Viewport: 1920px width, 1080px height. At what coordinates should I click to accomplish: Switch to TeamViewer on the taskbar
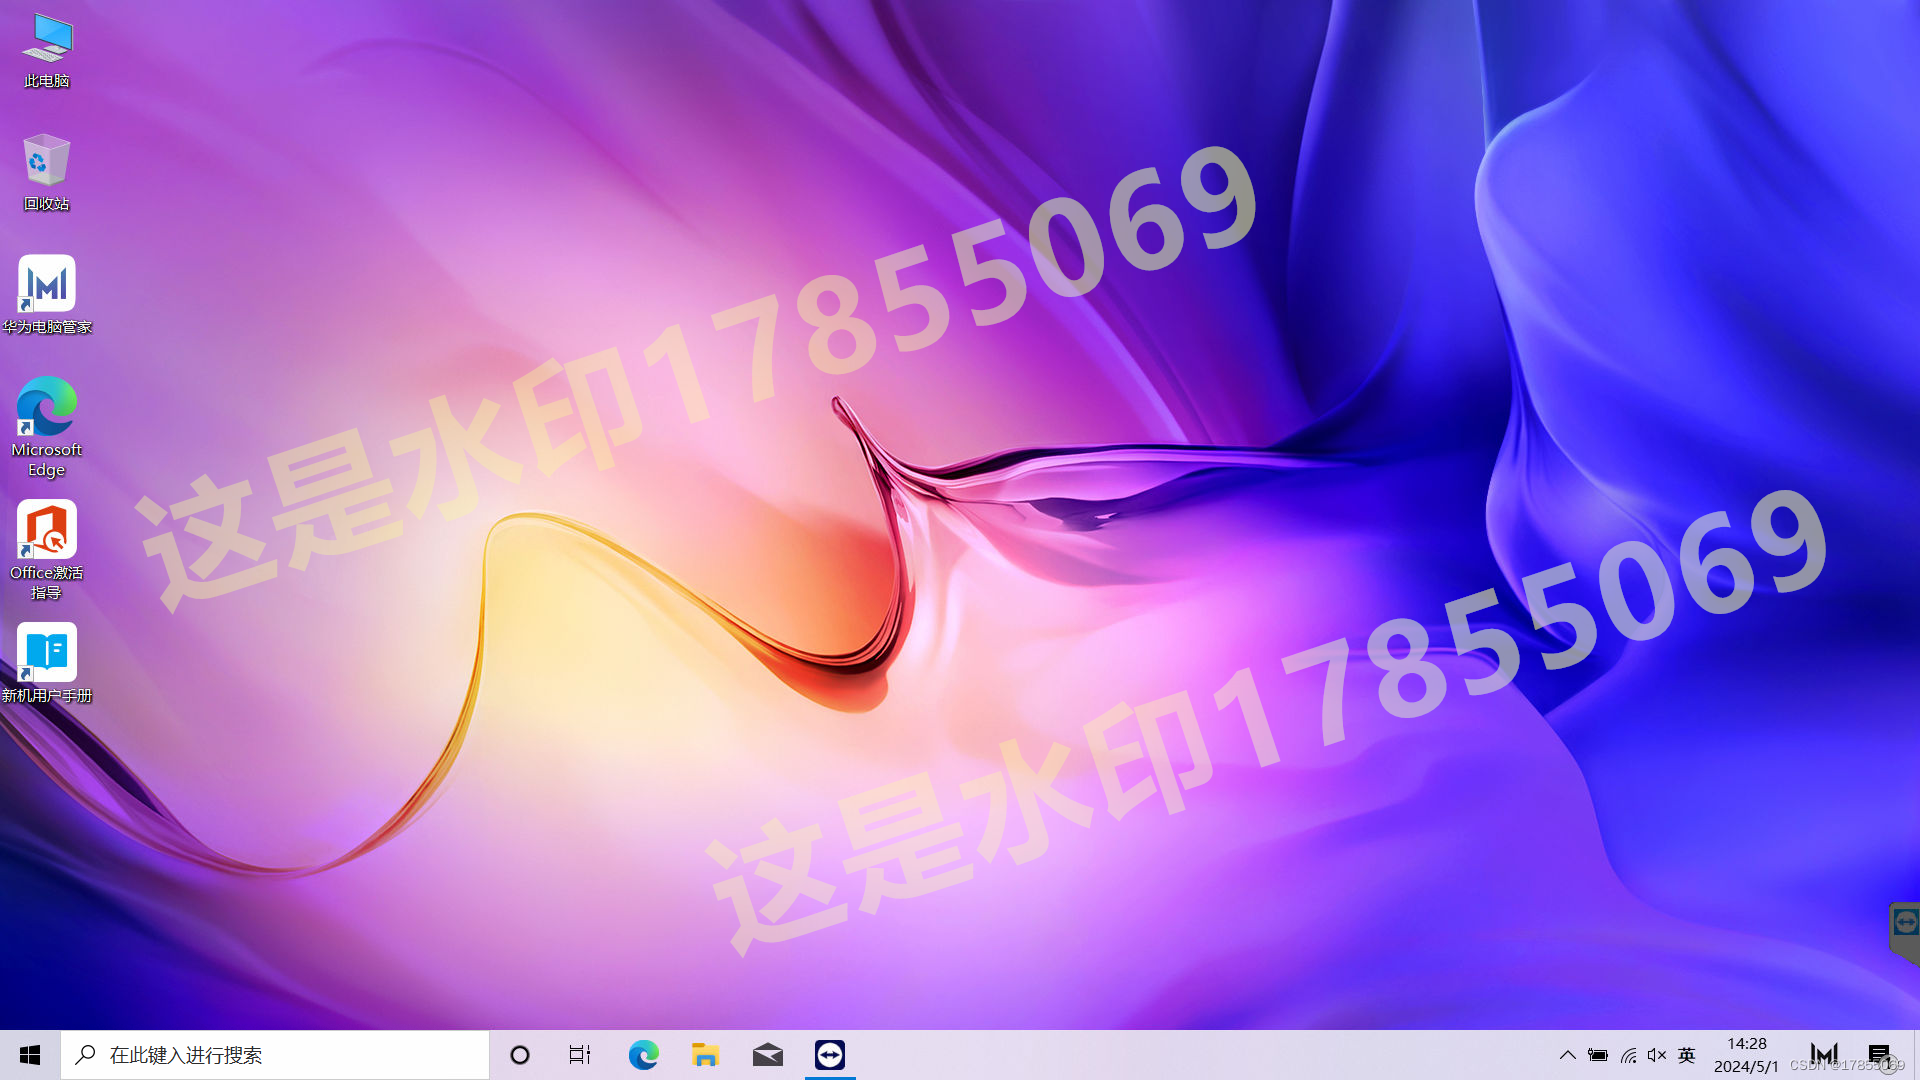pyautogui.click(x=830, y=1055)
